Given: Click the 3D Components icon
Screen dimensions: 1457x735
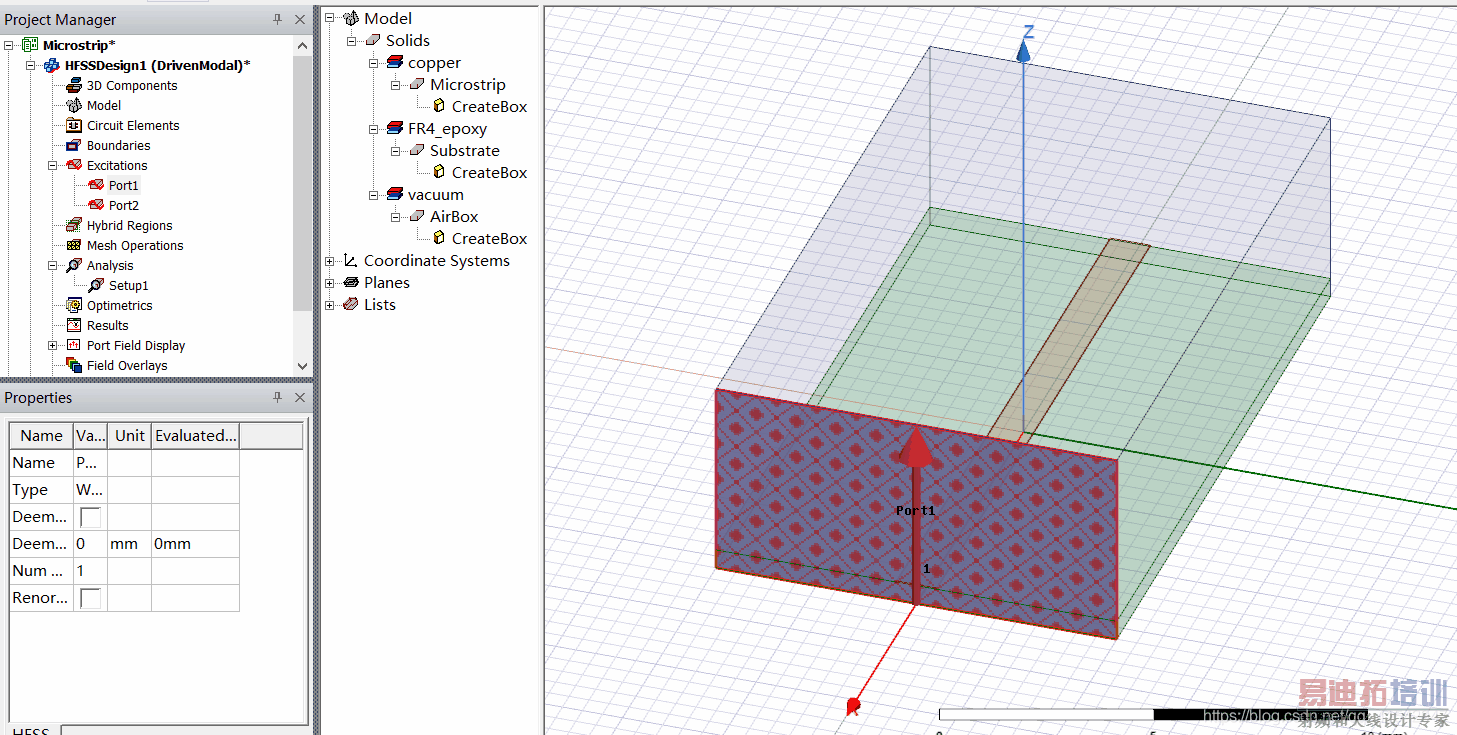Looking at the screenshot, I should 74,85.
